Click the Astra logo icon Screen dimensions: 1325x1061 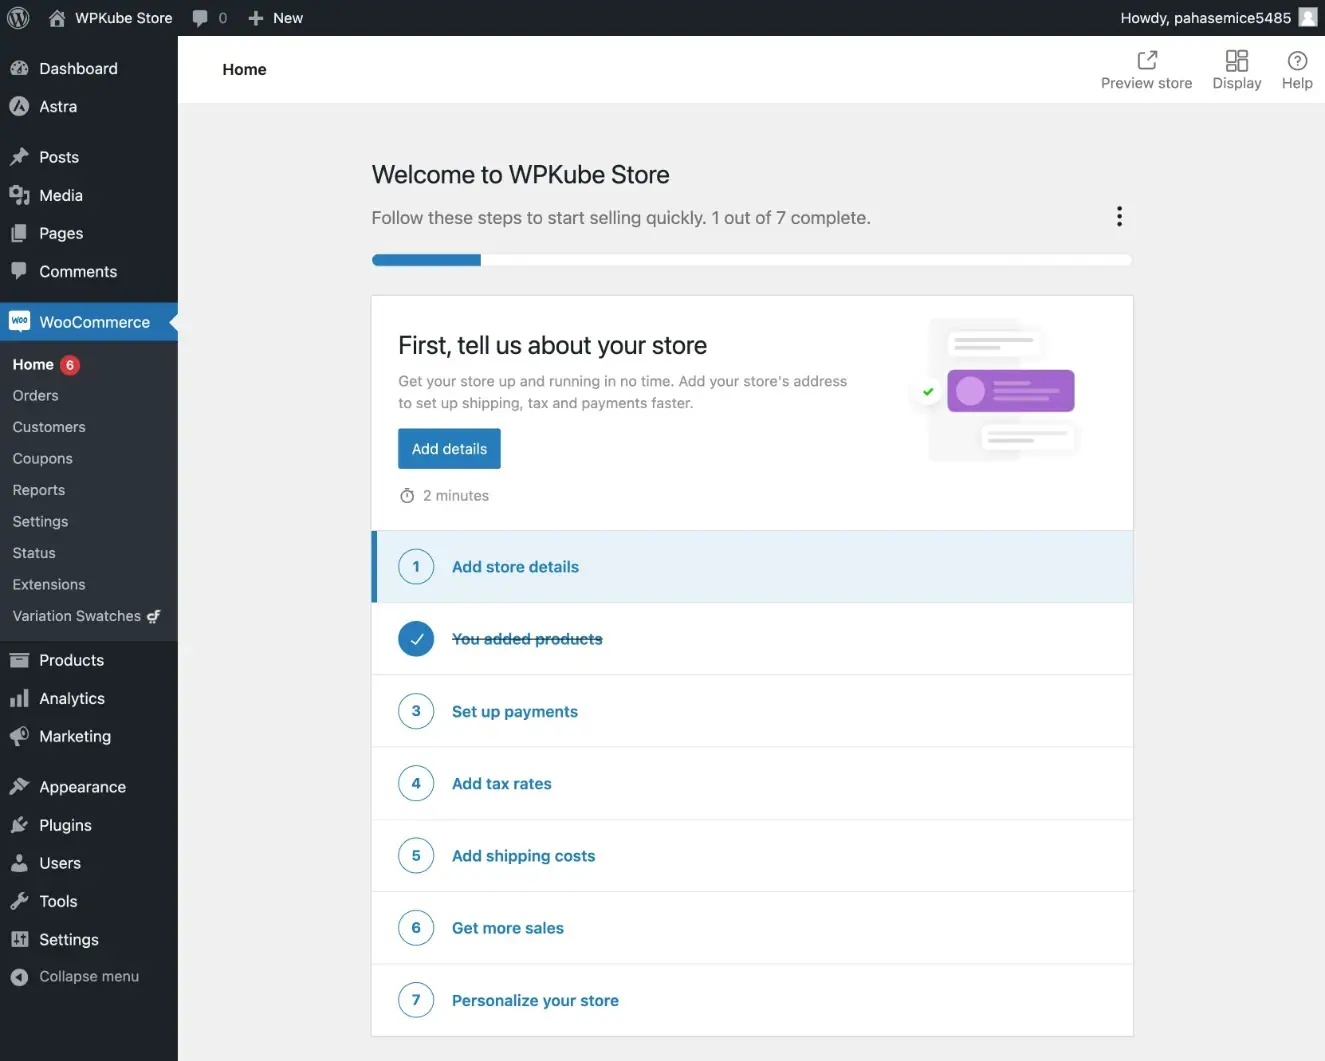[19, 106]
